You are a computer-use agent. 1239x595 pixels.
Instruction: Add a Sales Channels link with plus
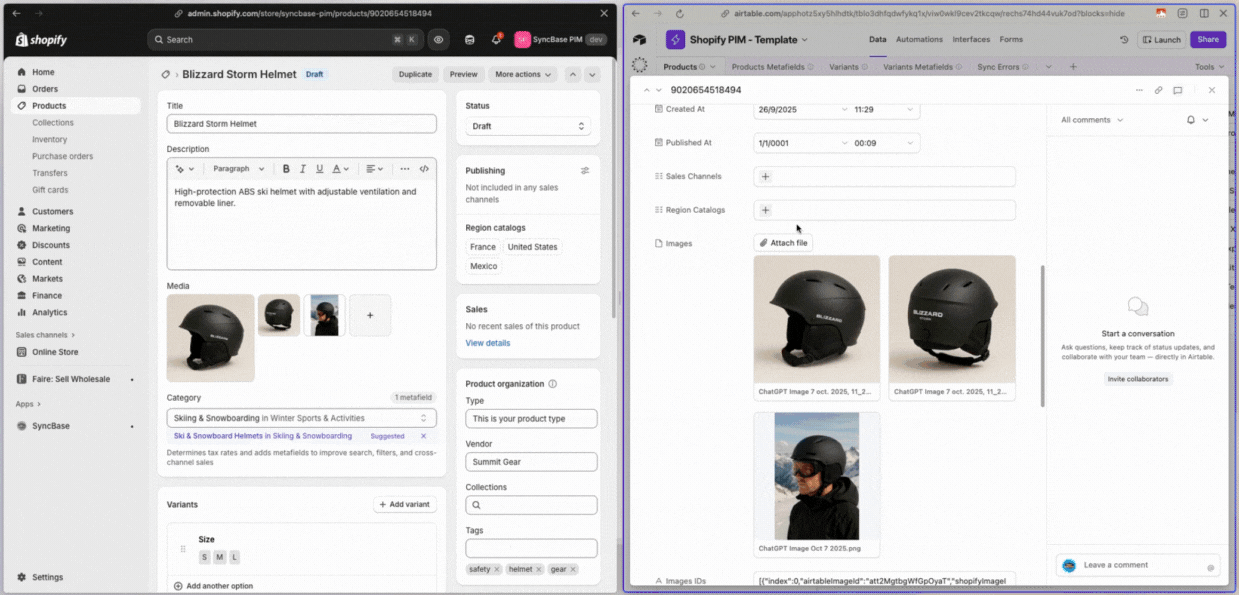pos(766,176)
